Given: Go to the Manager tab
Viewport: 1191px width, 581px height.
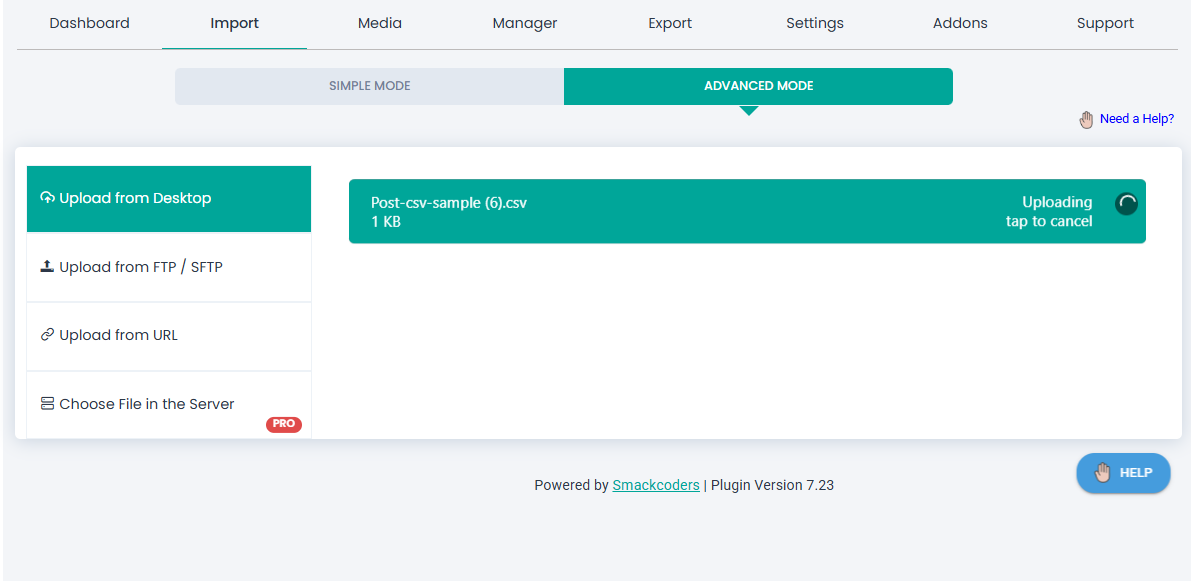Looking at the screenshot, I should [525, 22].
